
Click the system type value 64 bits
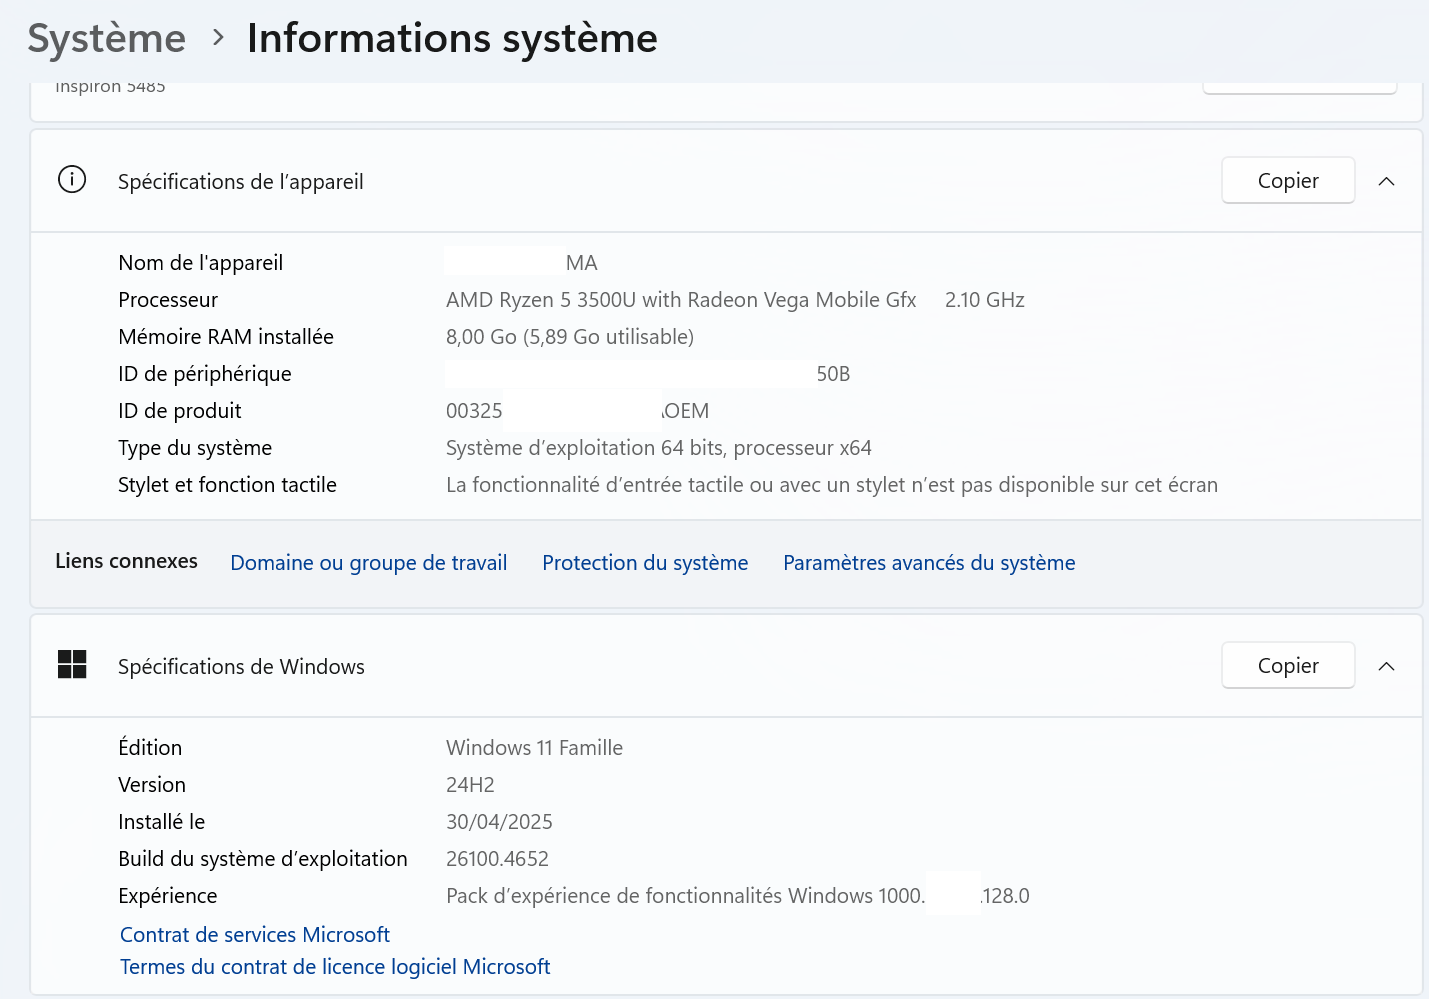point(659,448)
